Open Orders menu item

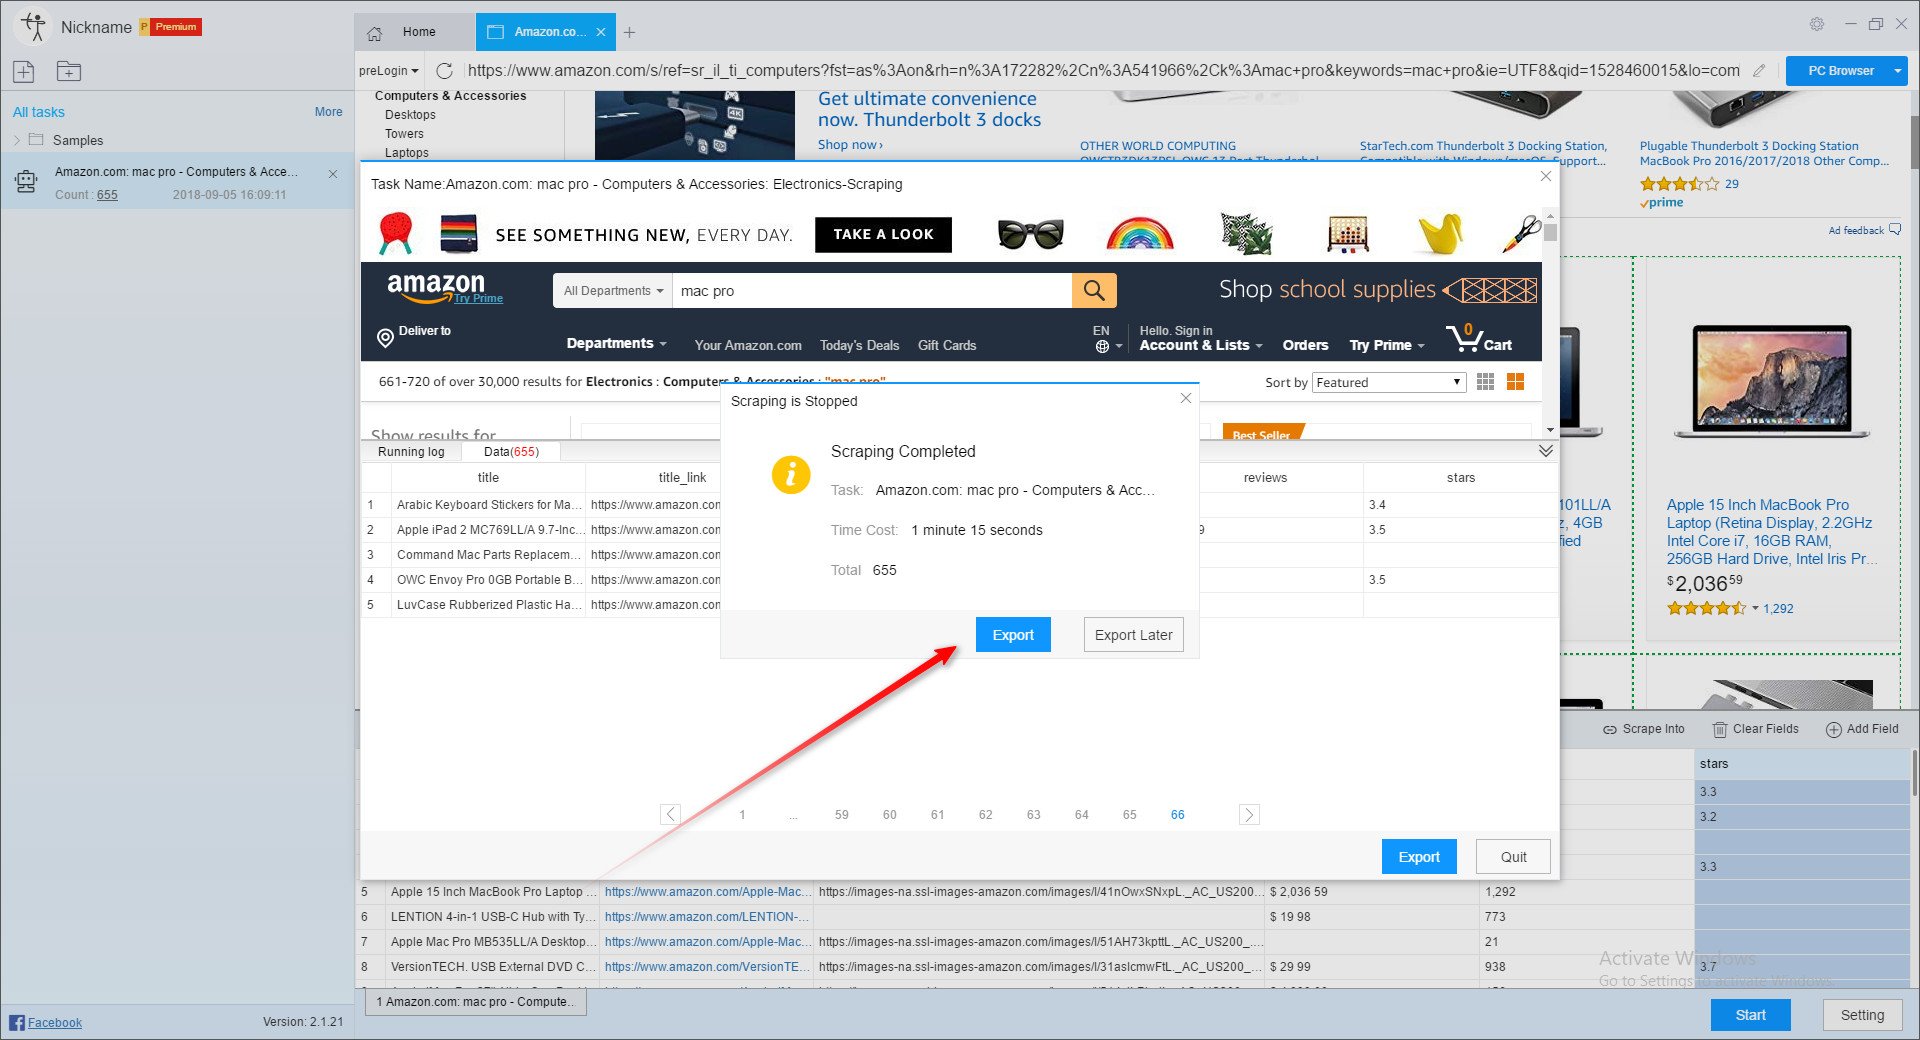1305,345
